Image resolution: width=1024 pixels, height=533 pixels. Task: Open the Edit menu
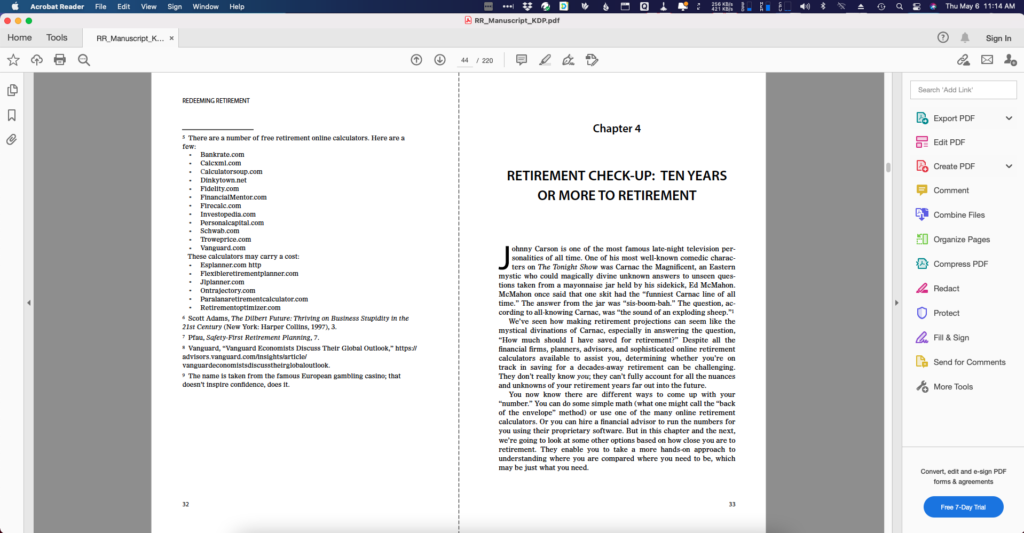[123, 7]
